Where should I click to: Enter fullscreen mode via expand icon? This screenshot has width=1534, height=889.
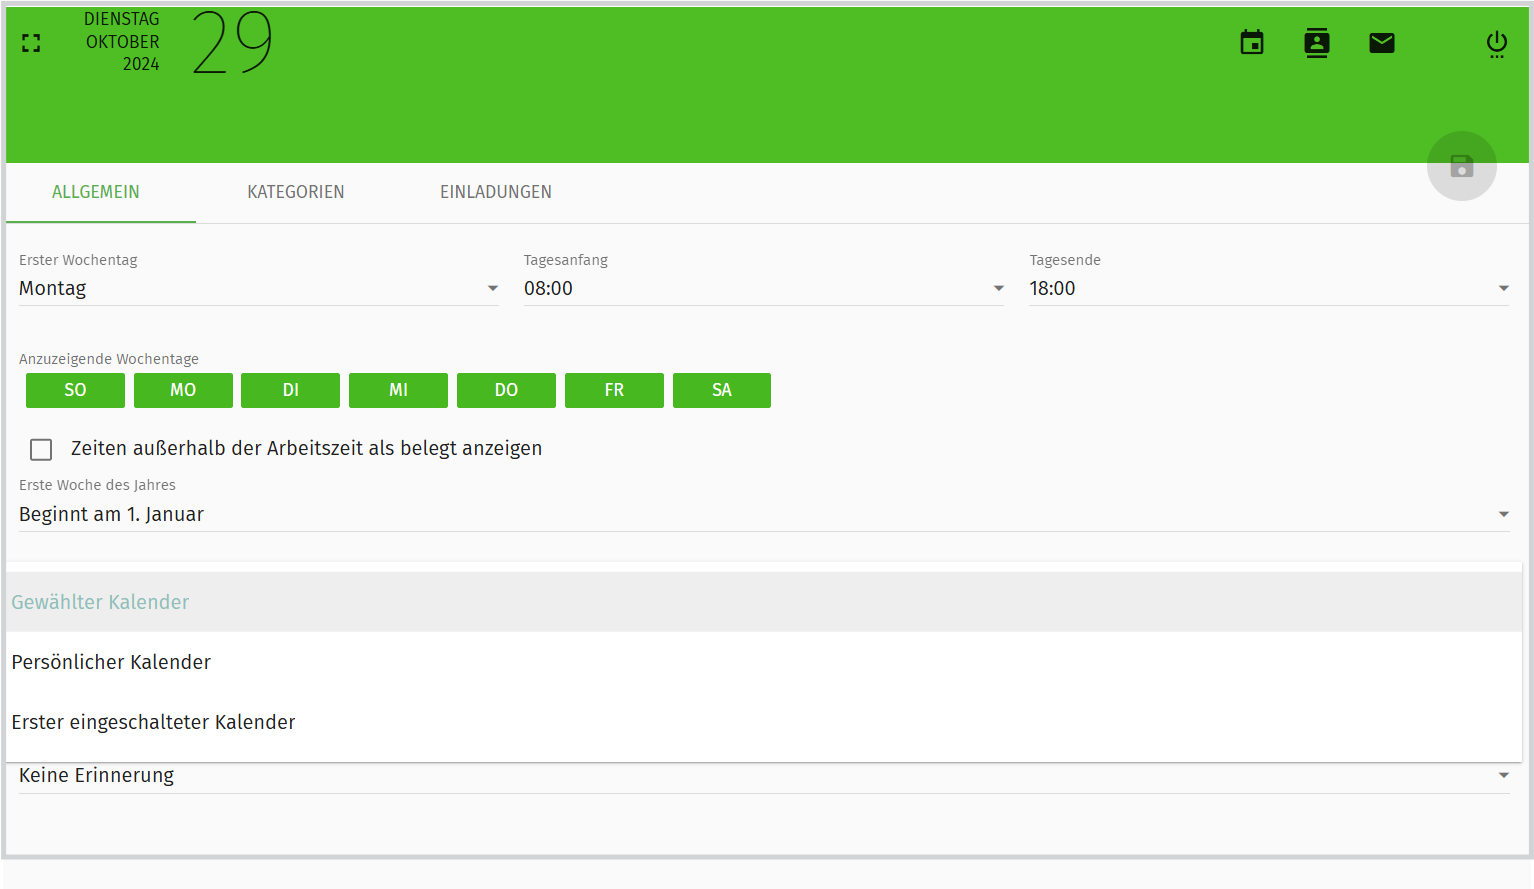30,43
